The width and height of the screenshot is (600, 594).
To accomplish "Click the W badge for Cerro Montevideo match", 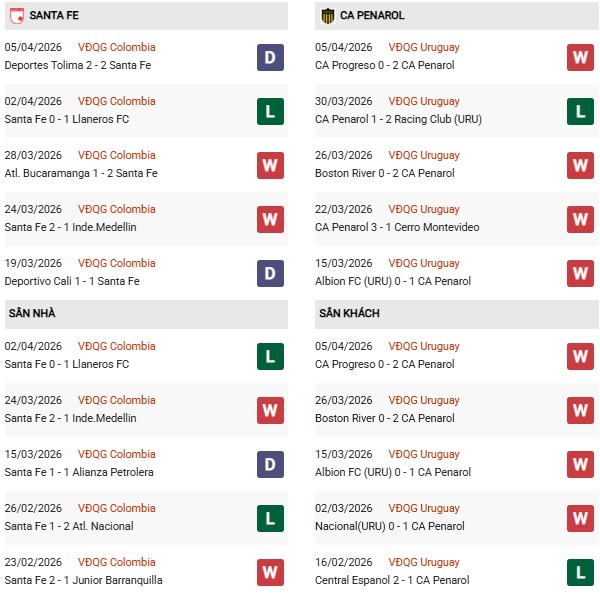I will point(580,219).
